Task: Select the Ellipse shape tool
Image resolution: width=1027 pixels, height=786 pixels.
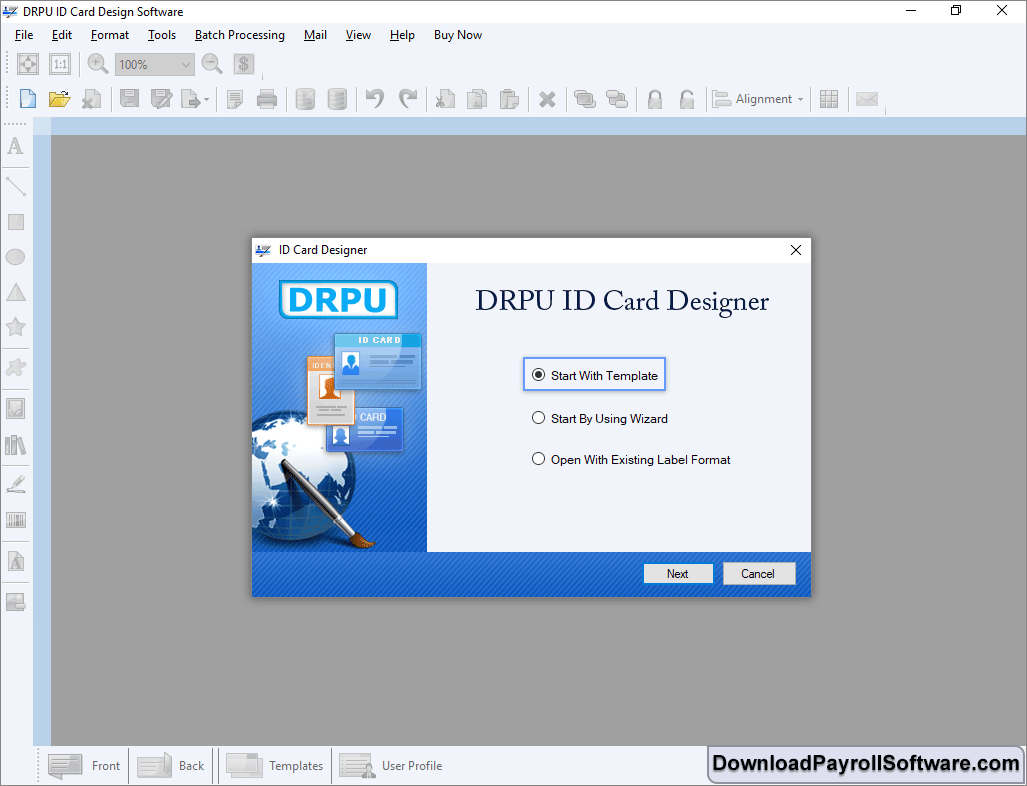Action: 15,257
